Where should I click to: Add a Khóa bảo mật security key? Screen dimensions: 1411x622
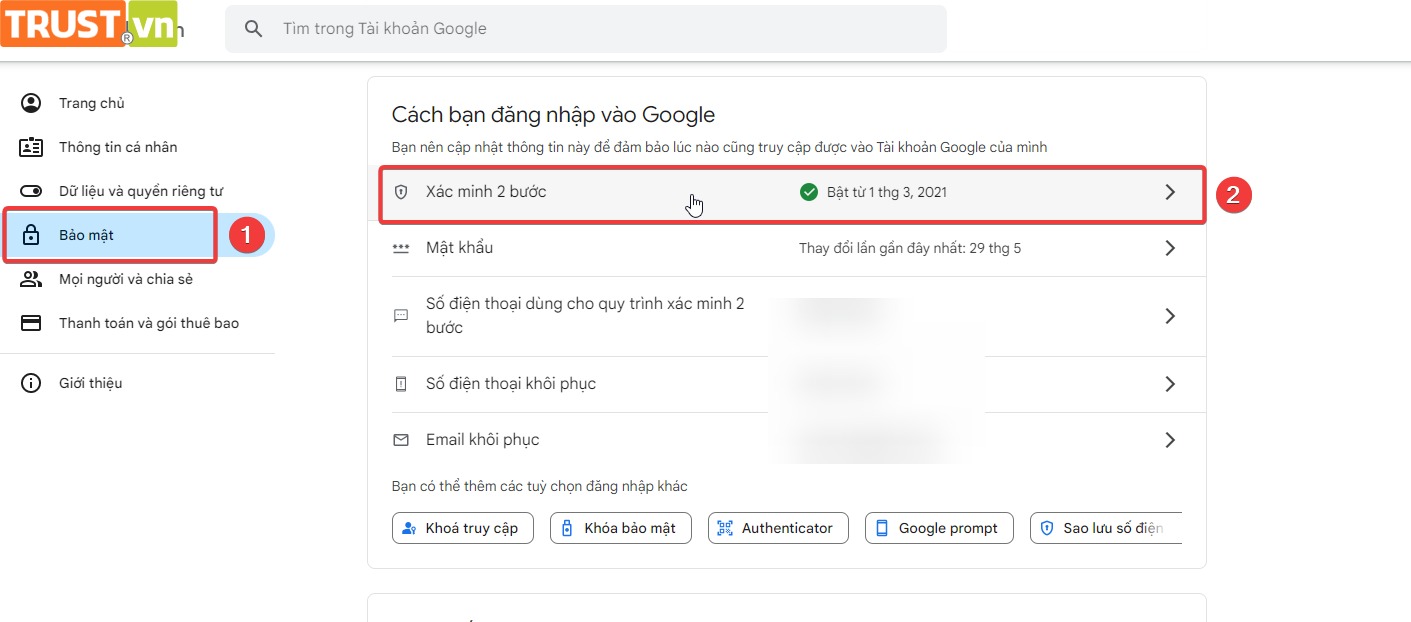coord(621,528)
